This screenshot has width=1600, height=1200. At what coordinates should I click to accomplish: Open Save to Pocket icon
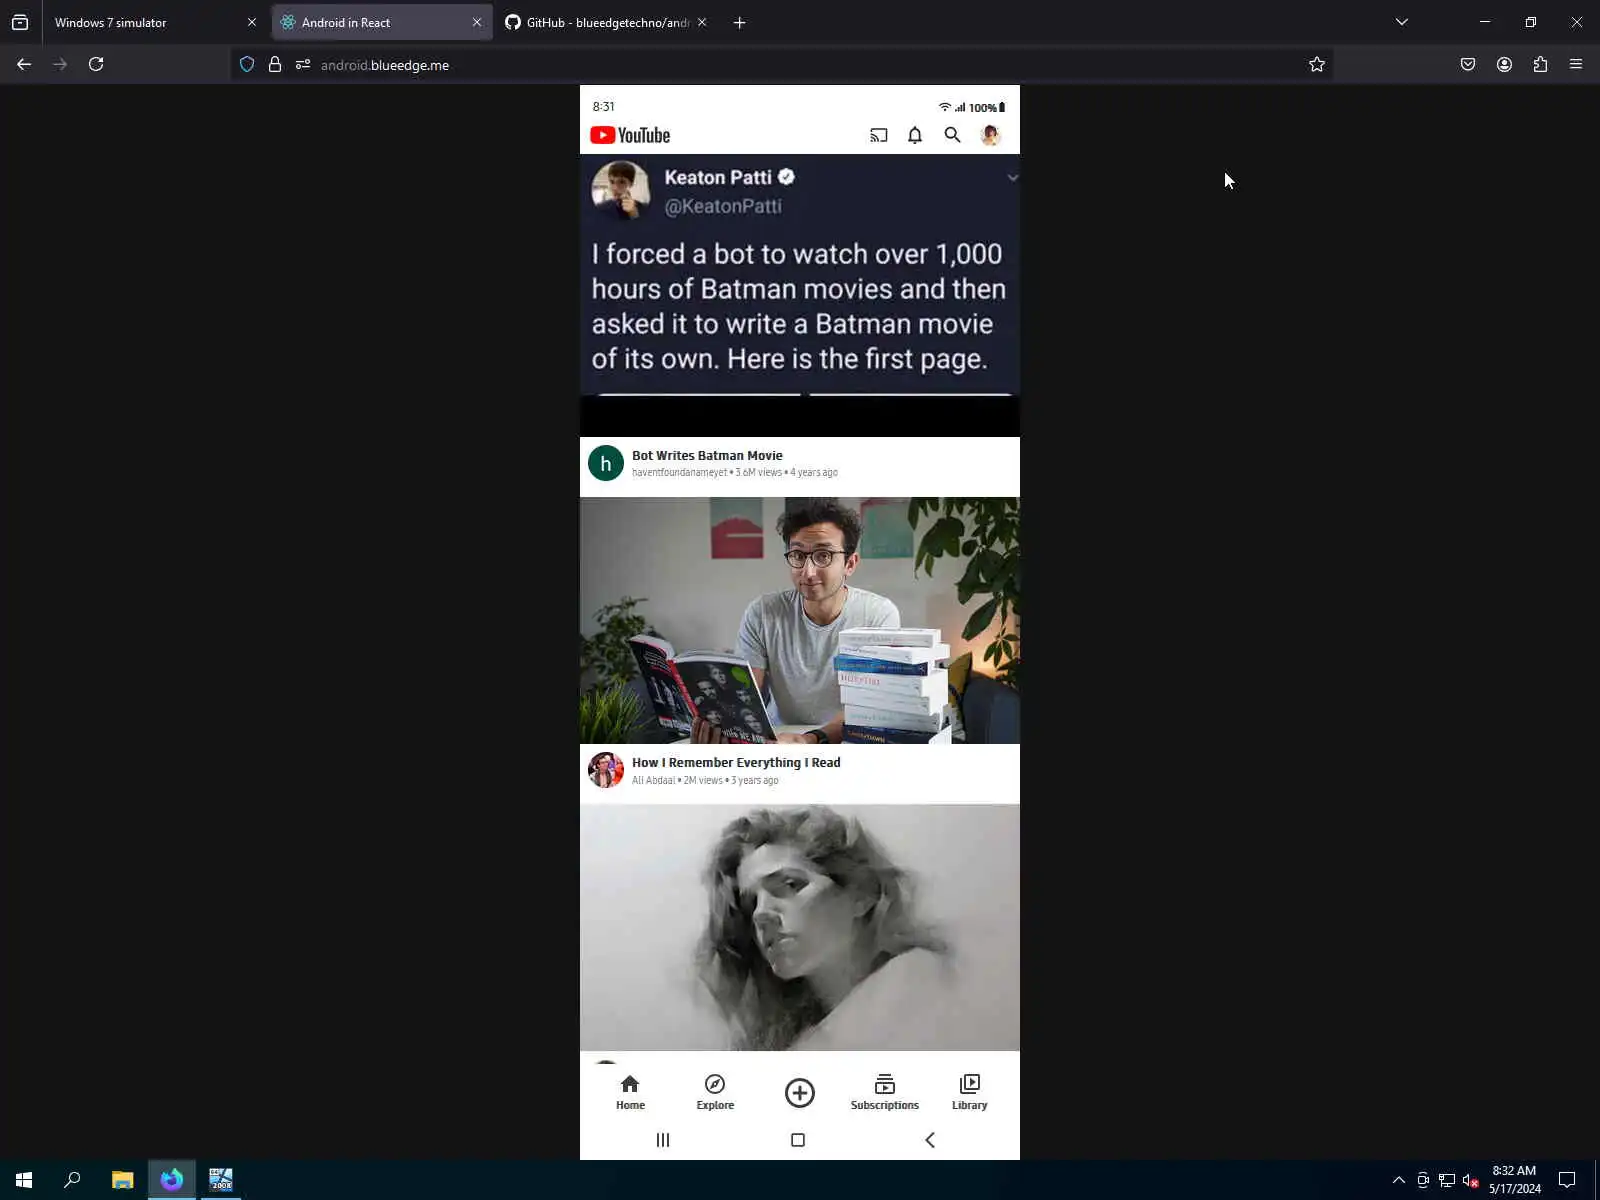point(1468,64)
